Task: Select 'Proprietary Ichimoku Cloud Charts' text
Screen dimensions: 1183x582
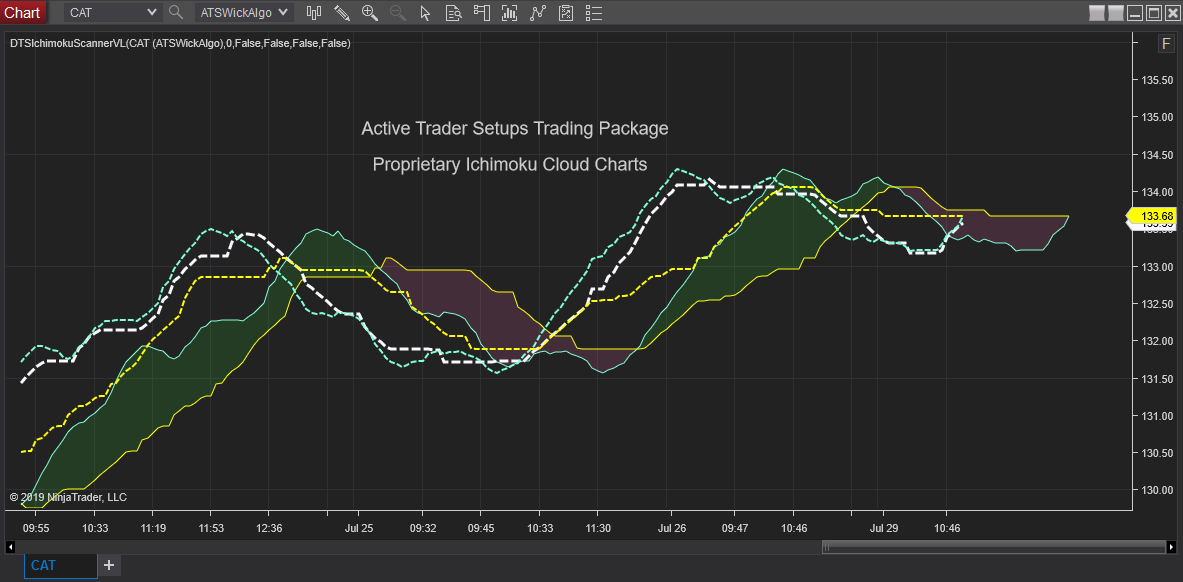Action: 510,164
